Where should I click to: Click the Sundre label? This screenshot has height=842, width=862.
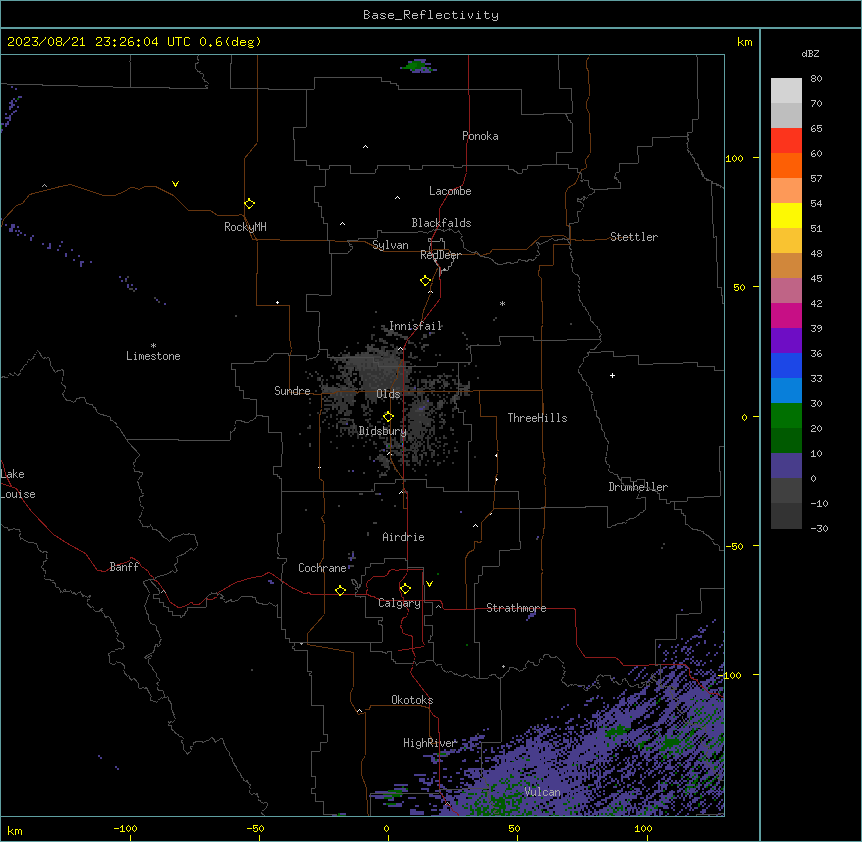(292, 391)
